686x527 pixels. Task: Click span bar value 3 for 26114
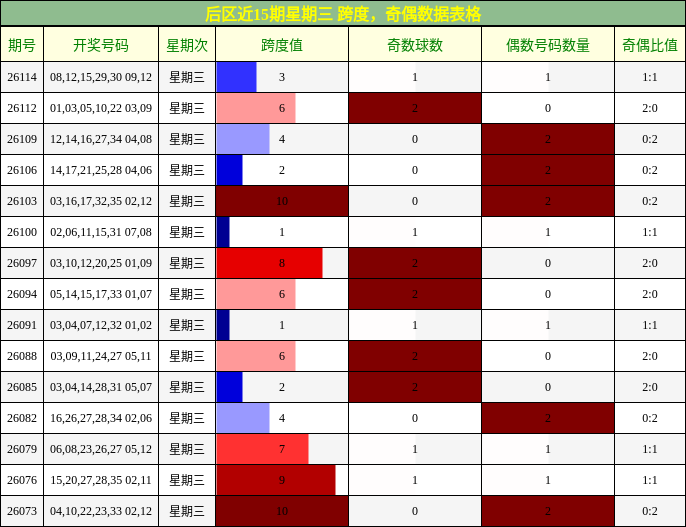282,77
